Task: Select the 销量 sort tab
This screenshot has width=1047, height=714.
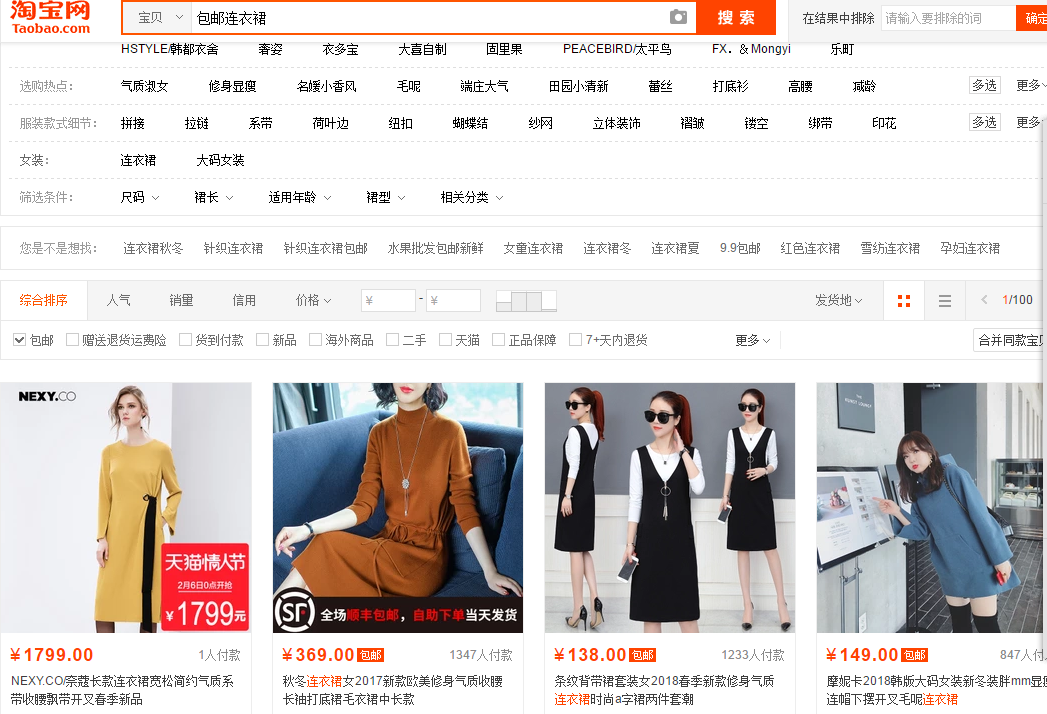Action: coord(181,300)
